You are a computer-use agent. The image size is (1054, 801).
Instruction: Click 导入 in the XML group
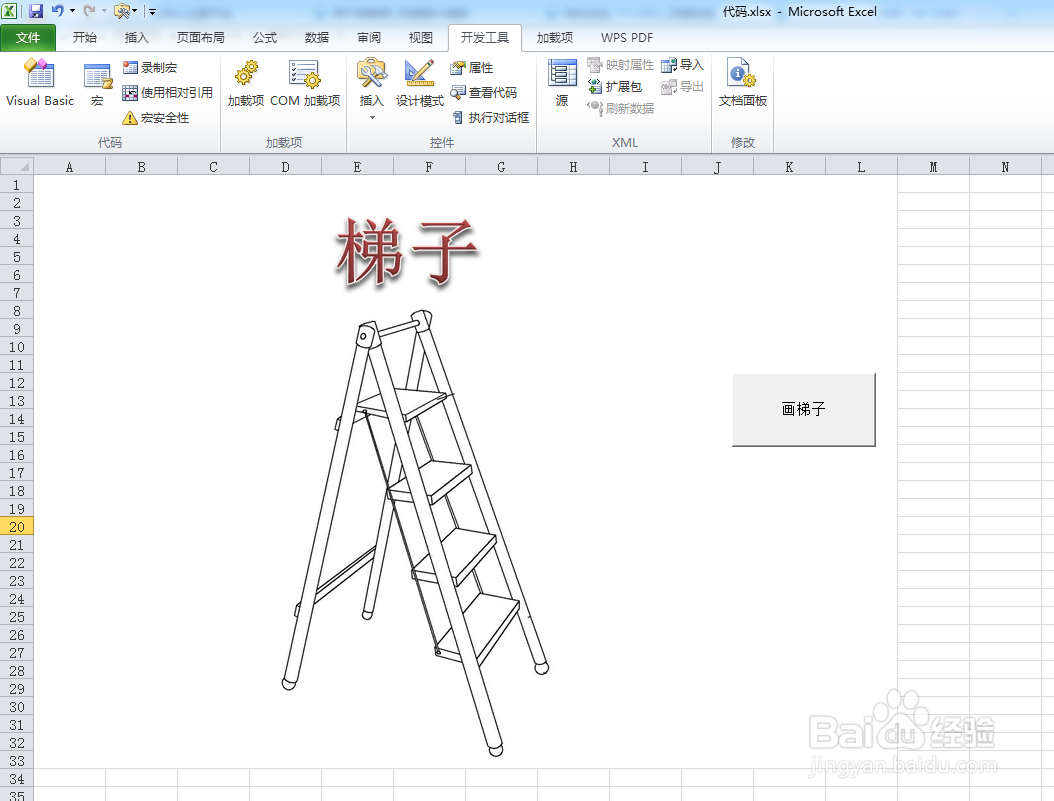point(684,63)
